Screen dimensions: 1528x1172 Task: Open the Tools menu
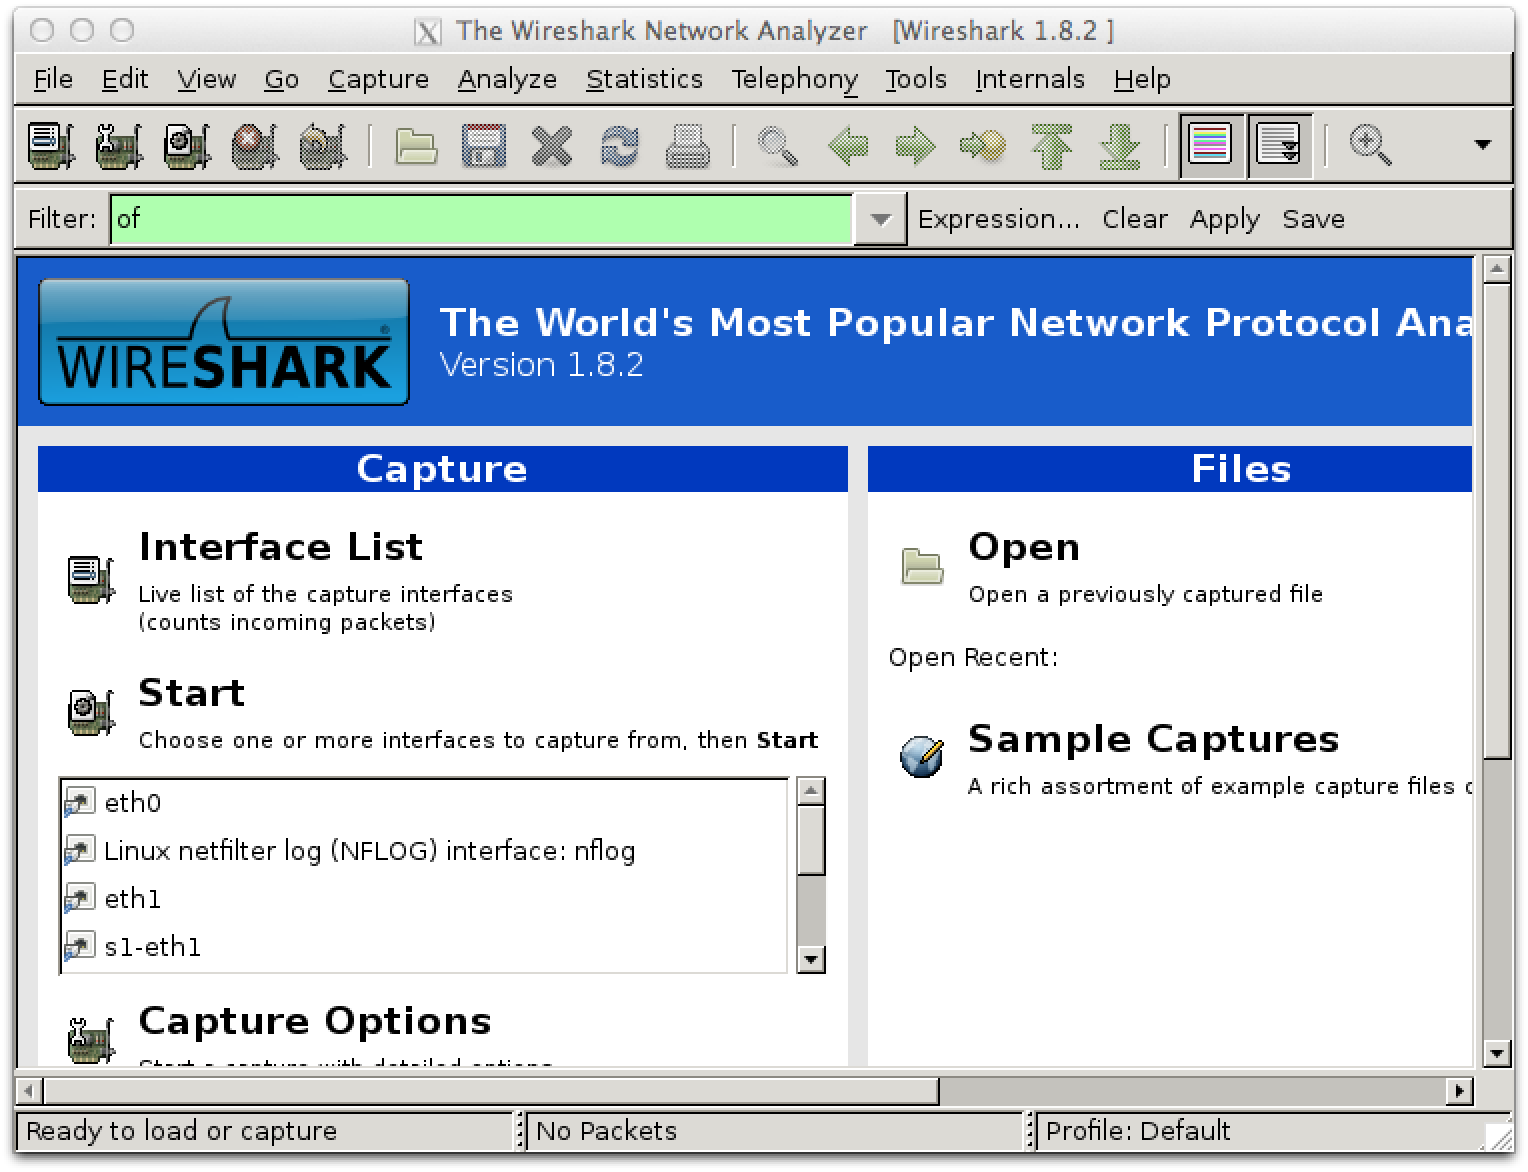click(x=915, y=79)
